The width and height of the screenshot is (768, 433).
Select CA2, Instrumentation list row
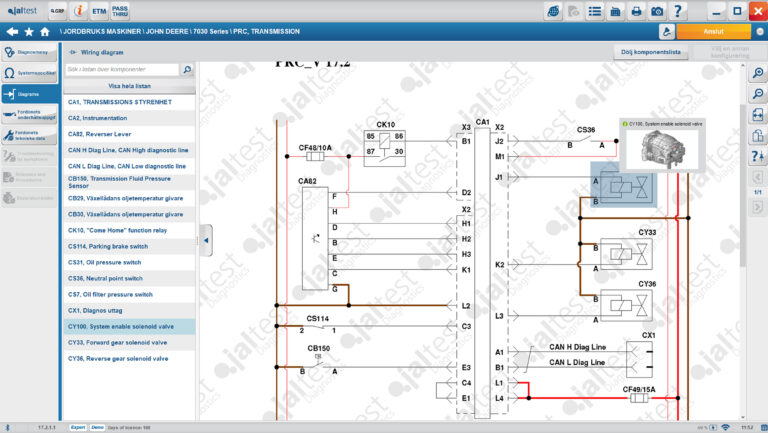129,118
